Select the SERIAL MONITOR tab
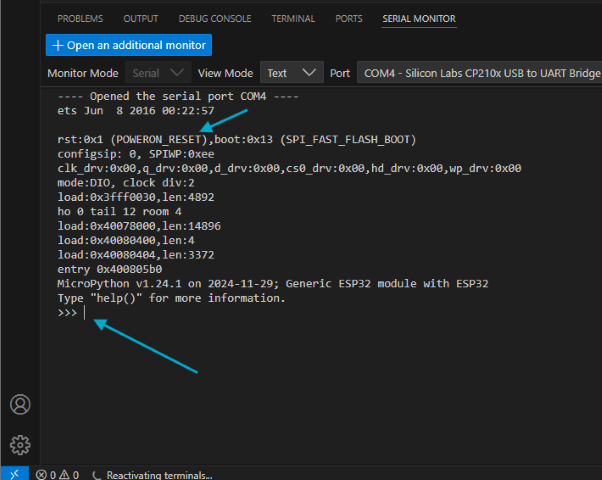Image resolution: width=602 pixels, height=480 pixels. point(419,18)
